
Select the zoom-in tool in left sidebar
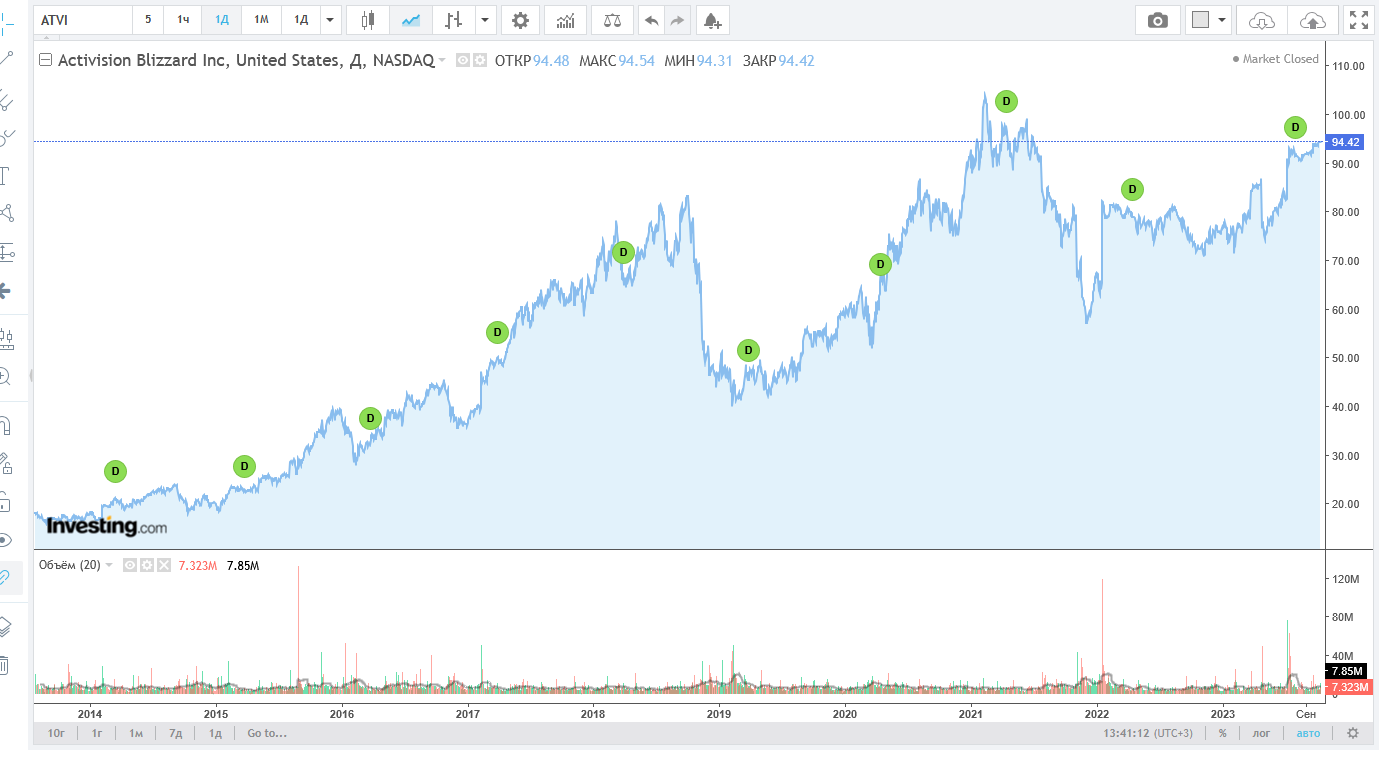[x=5, y=376]
